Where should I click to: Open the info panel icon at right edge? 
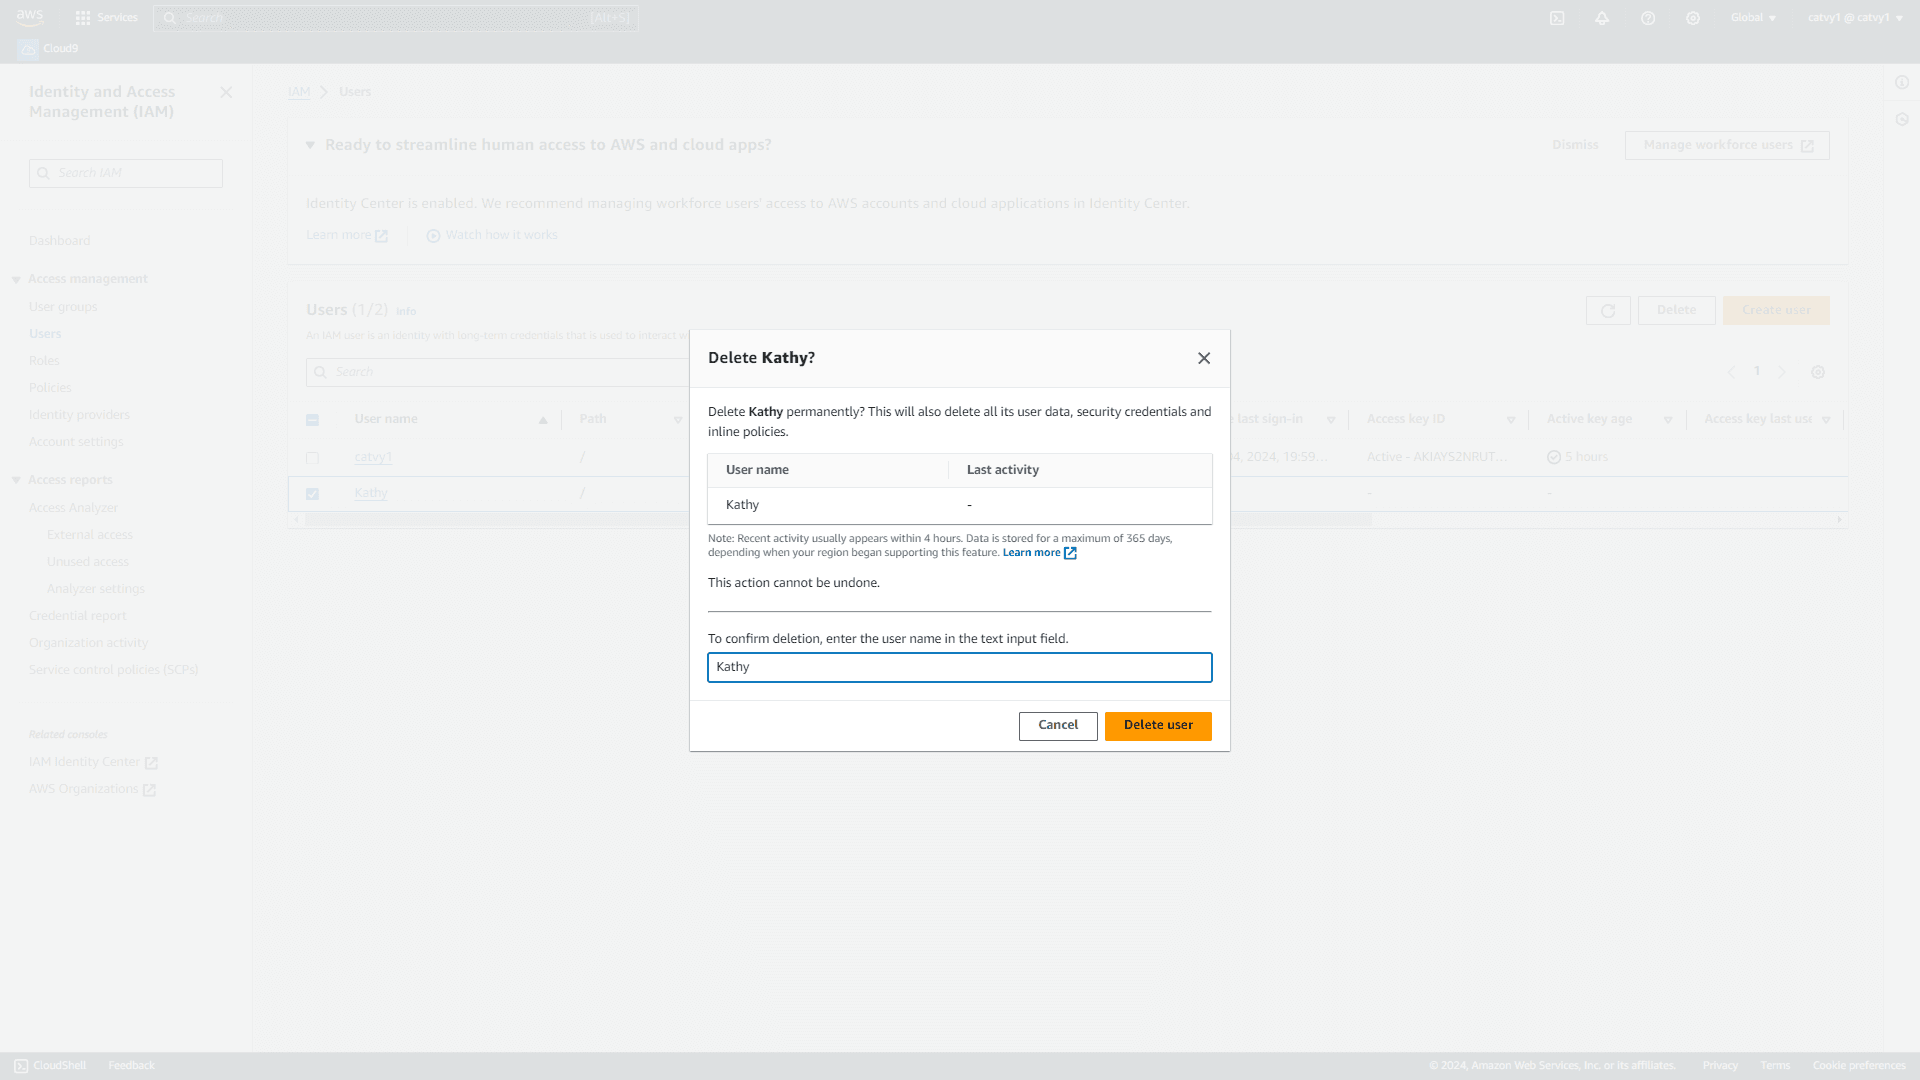click(1902, 83)
